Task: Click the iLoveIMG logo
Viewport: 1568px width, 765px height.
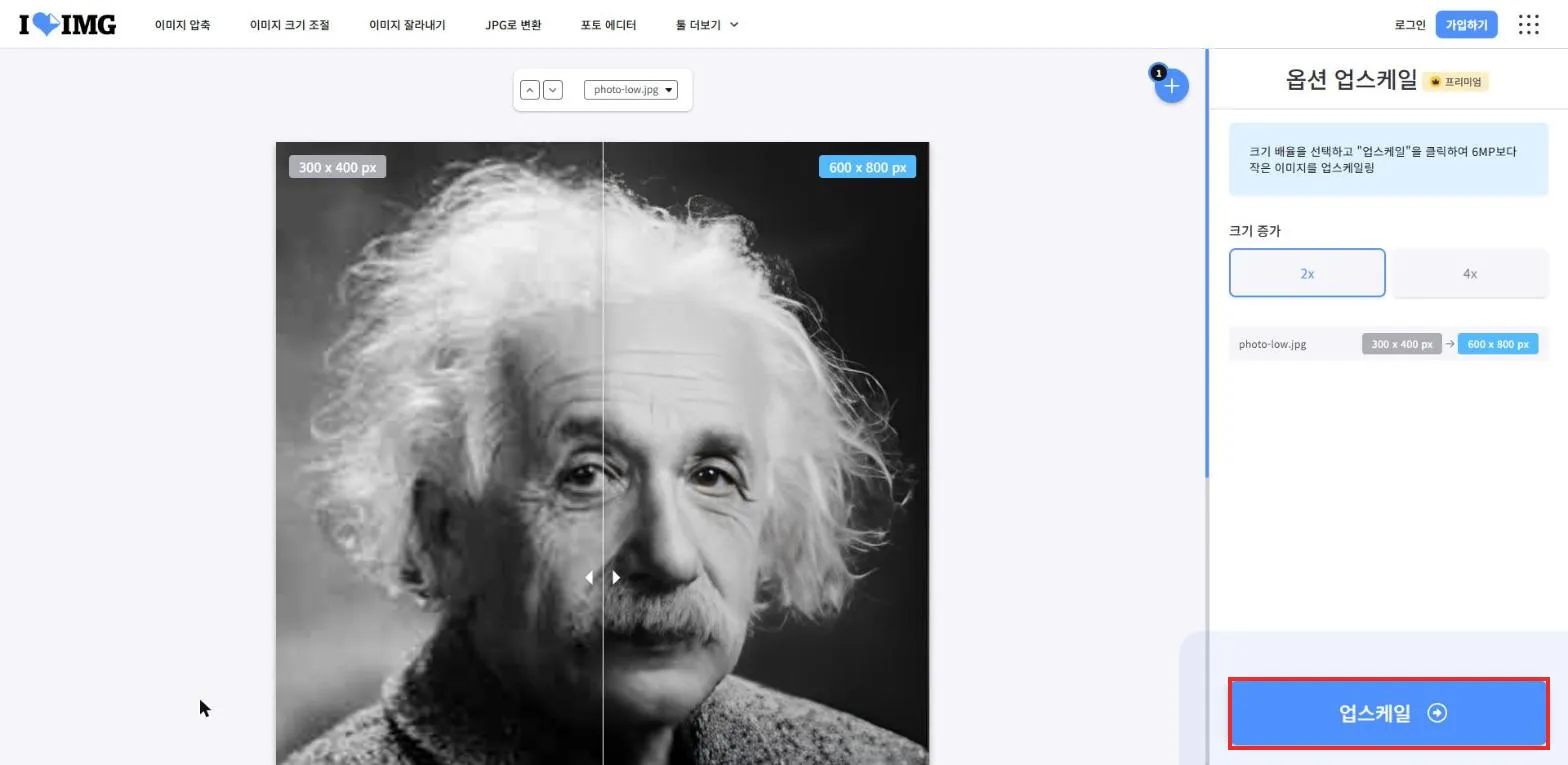Action: [67, 24]
